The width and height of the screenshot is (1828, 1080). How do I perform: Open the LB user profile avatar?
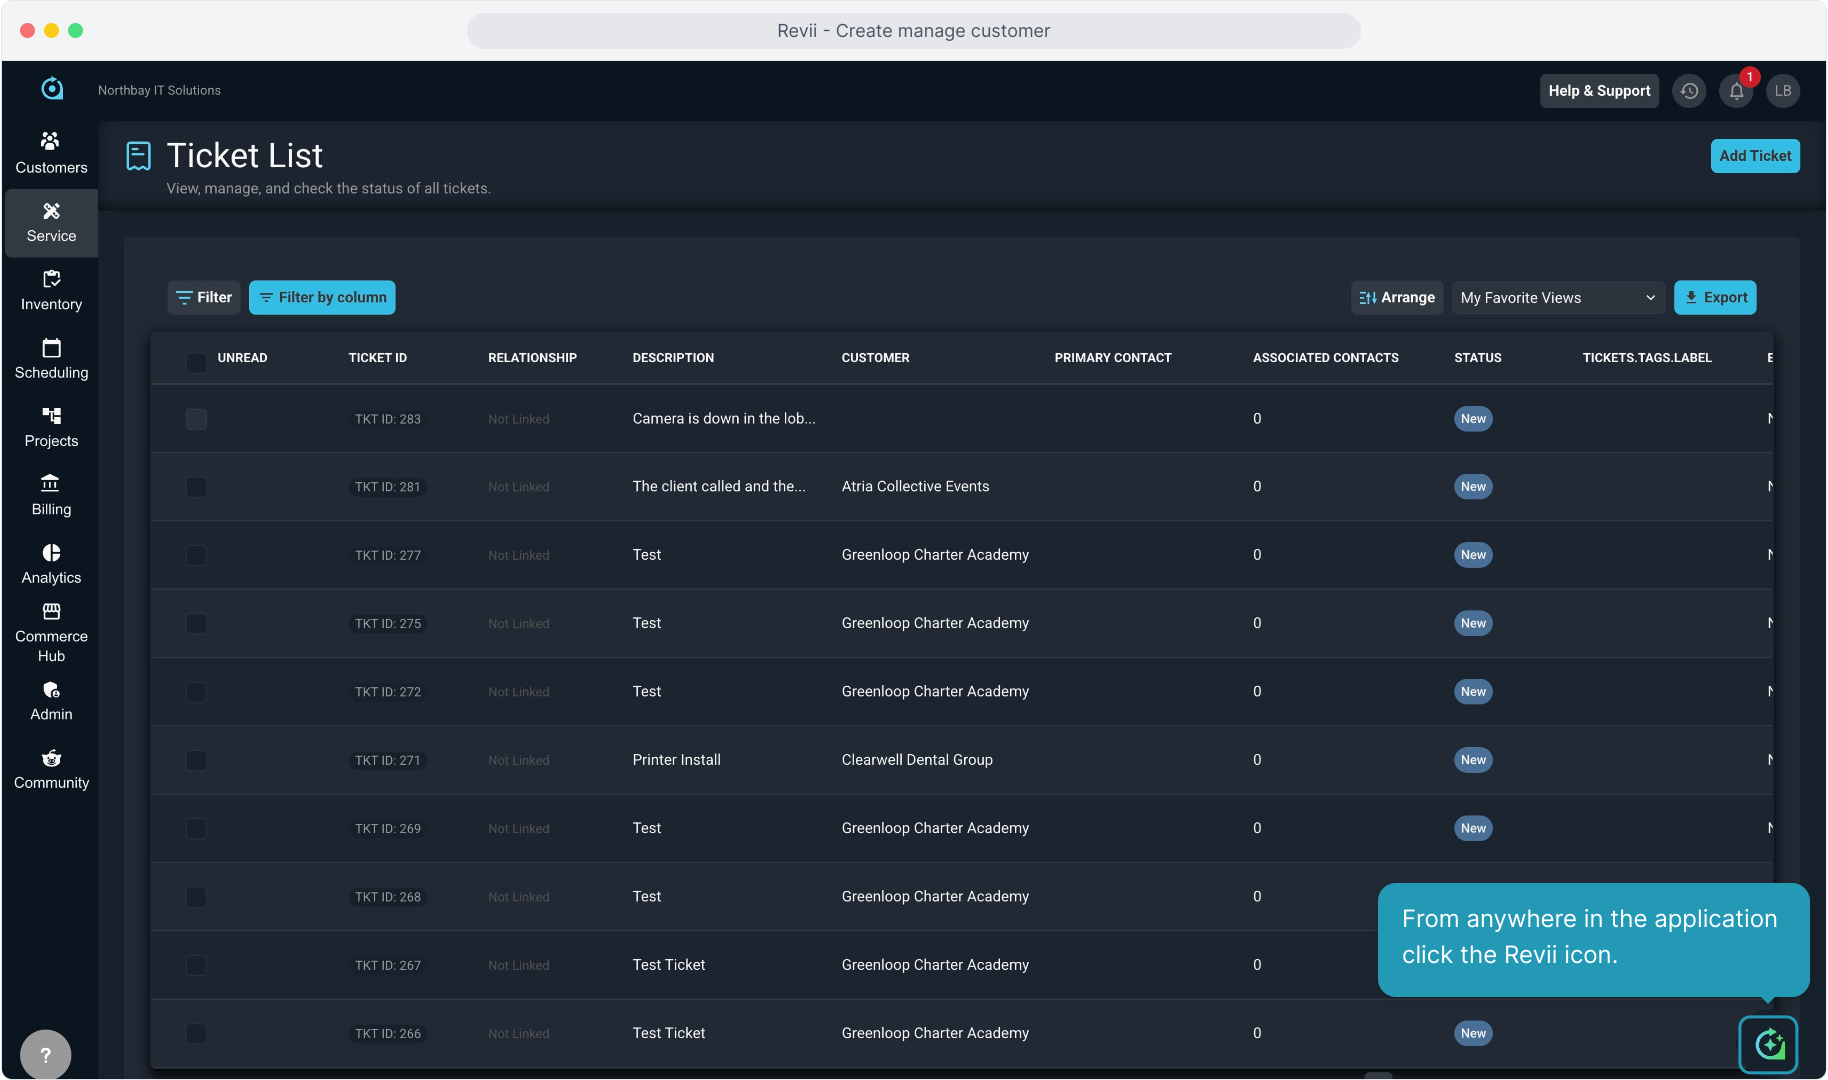coord(1783,91)
